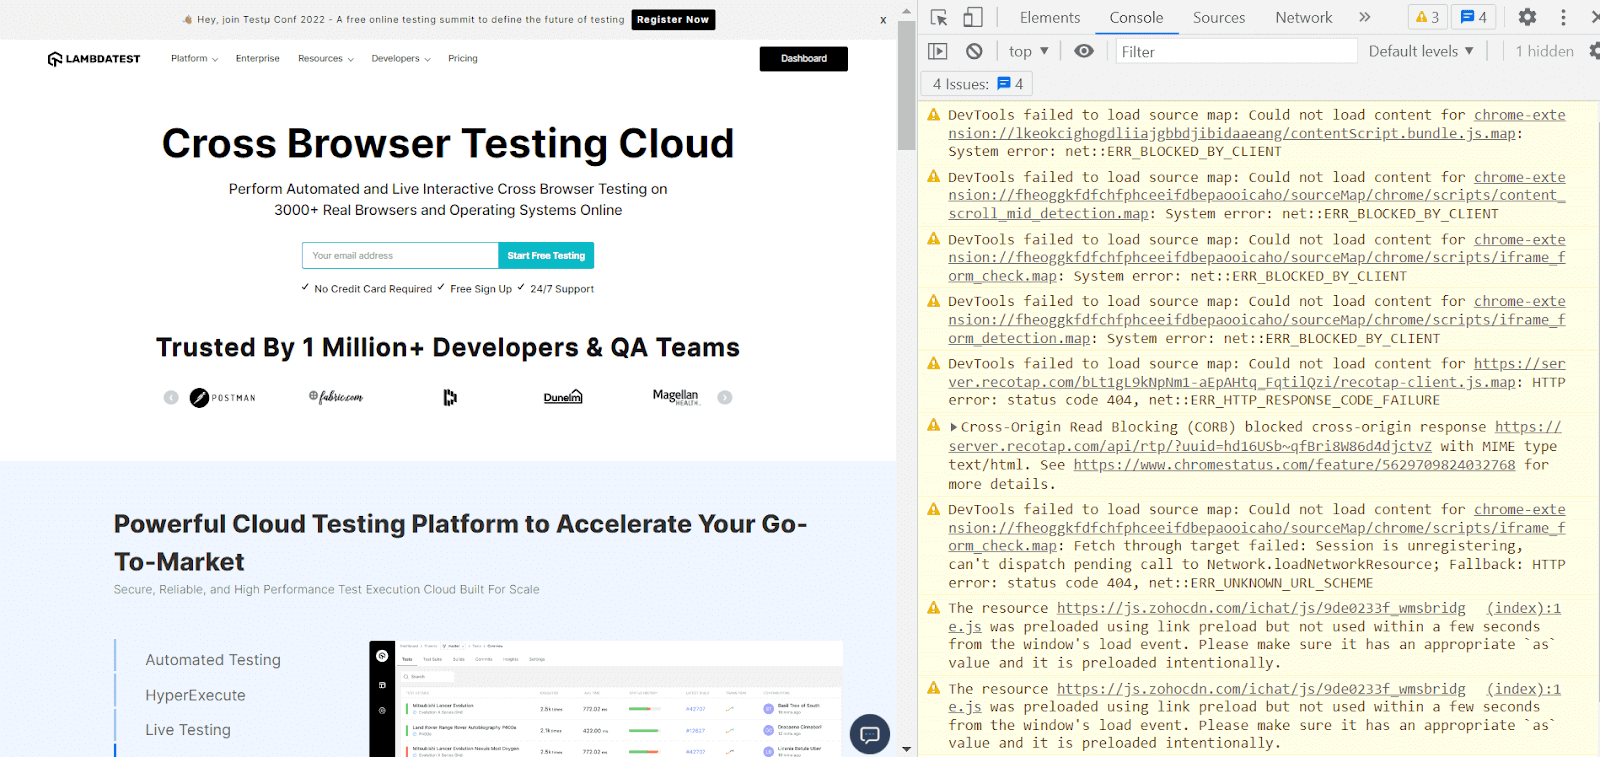This screenshot has height=757, width=1600.
Task: Close the DevTools panel
Action: [1595, 17]
